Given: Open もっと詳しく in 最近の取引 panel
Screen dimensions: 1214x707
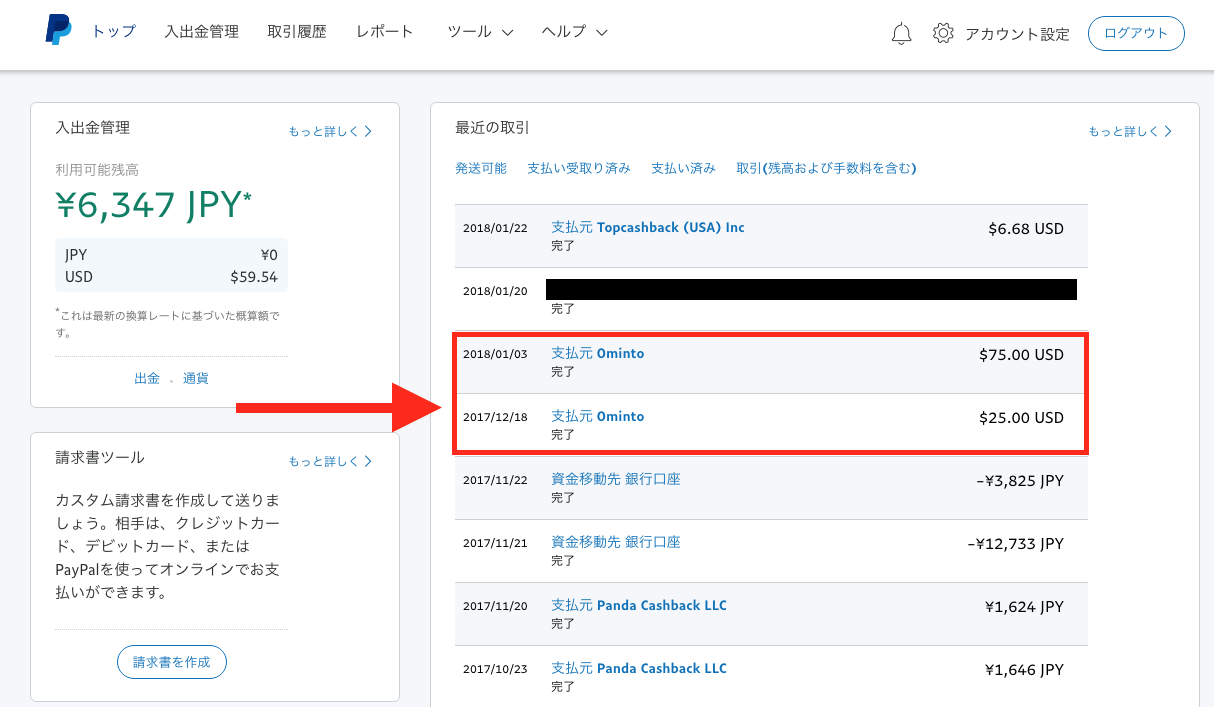Looking at the screenshot, I should [1130, 131].
